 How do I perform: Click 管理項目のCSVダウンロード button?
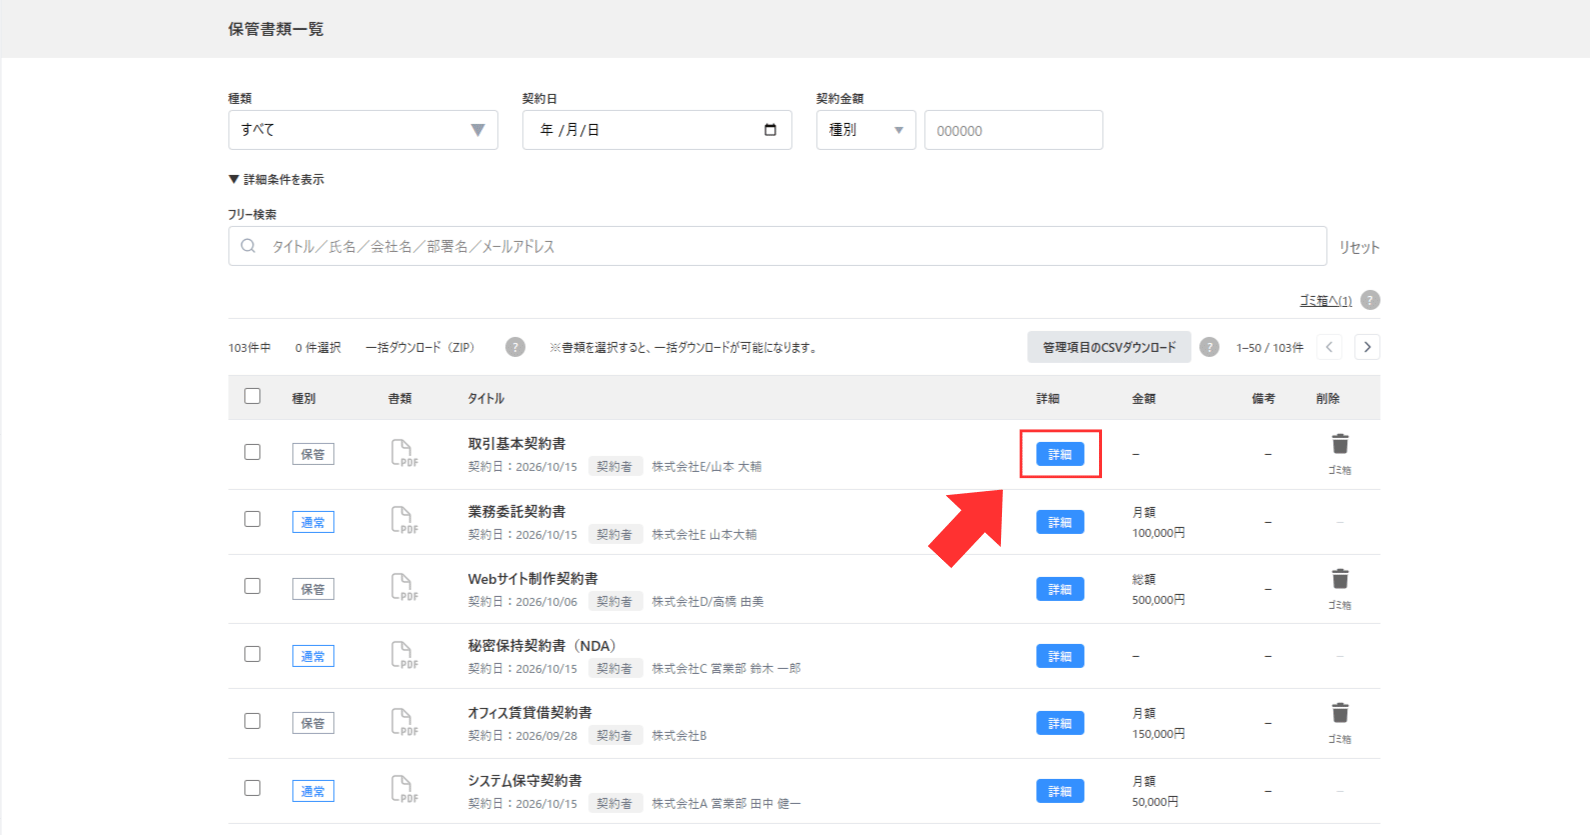(x=1109, y=347)
